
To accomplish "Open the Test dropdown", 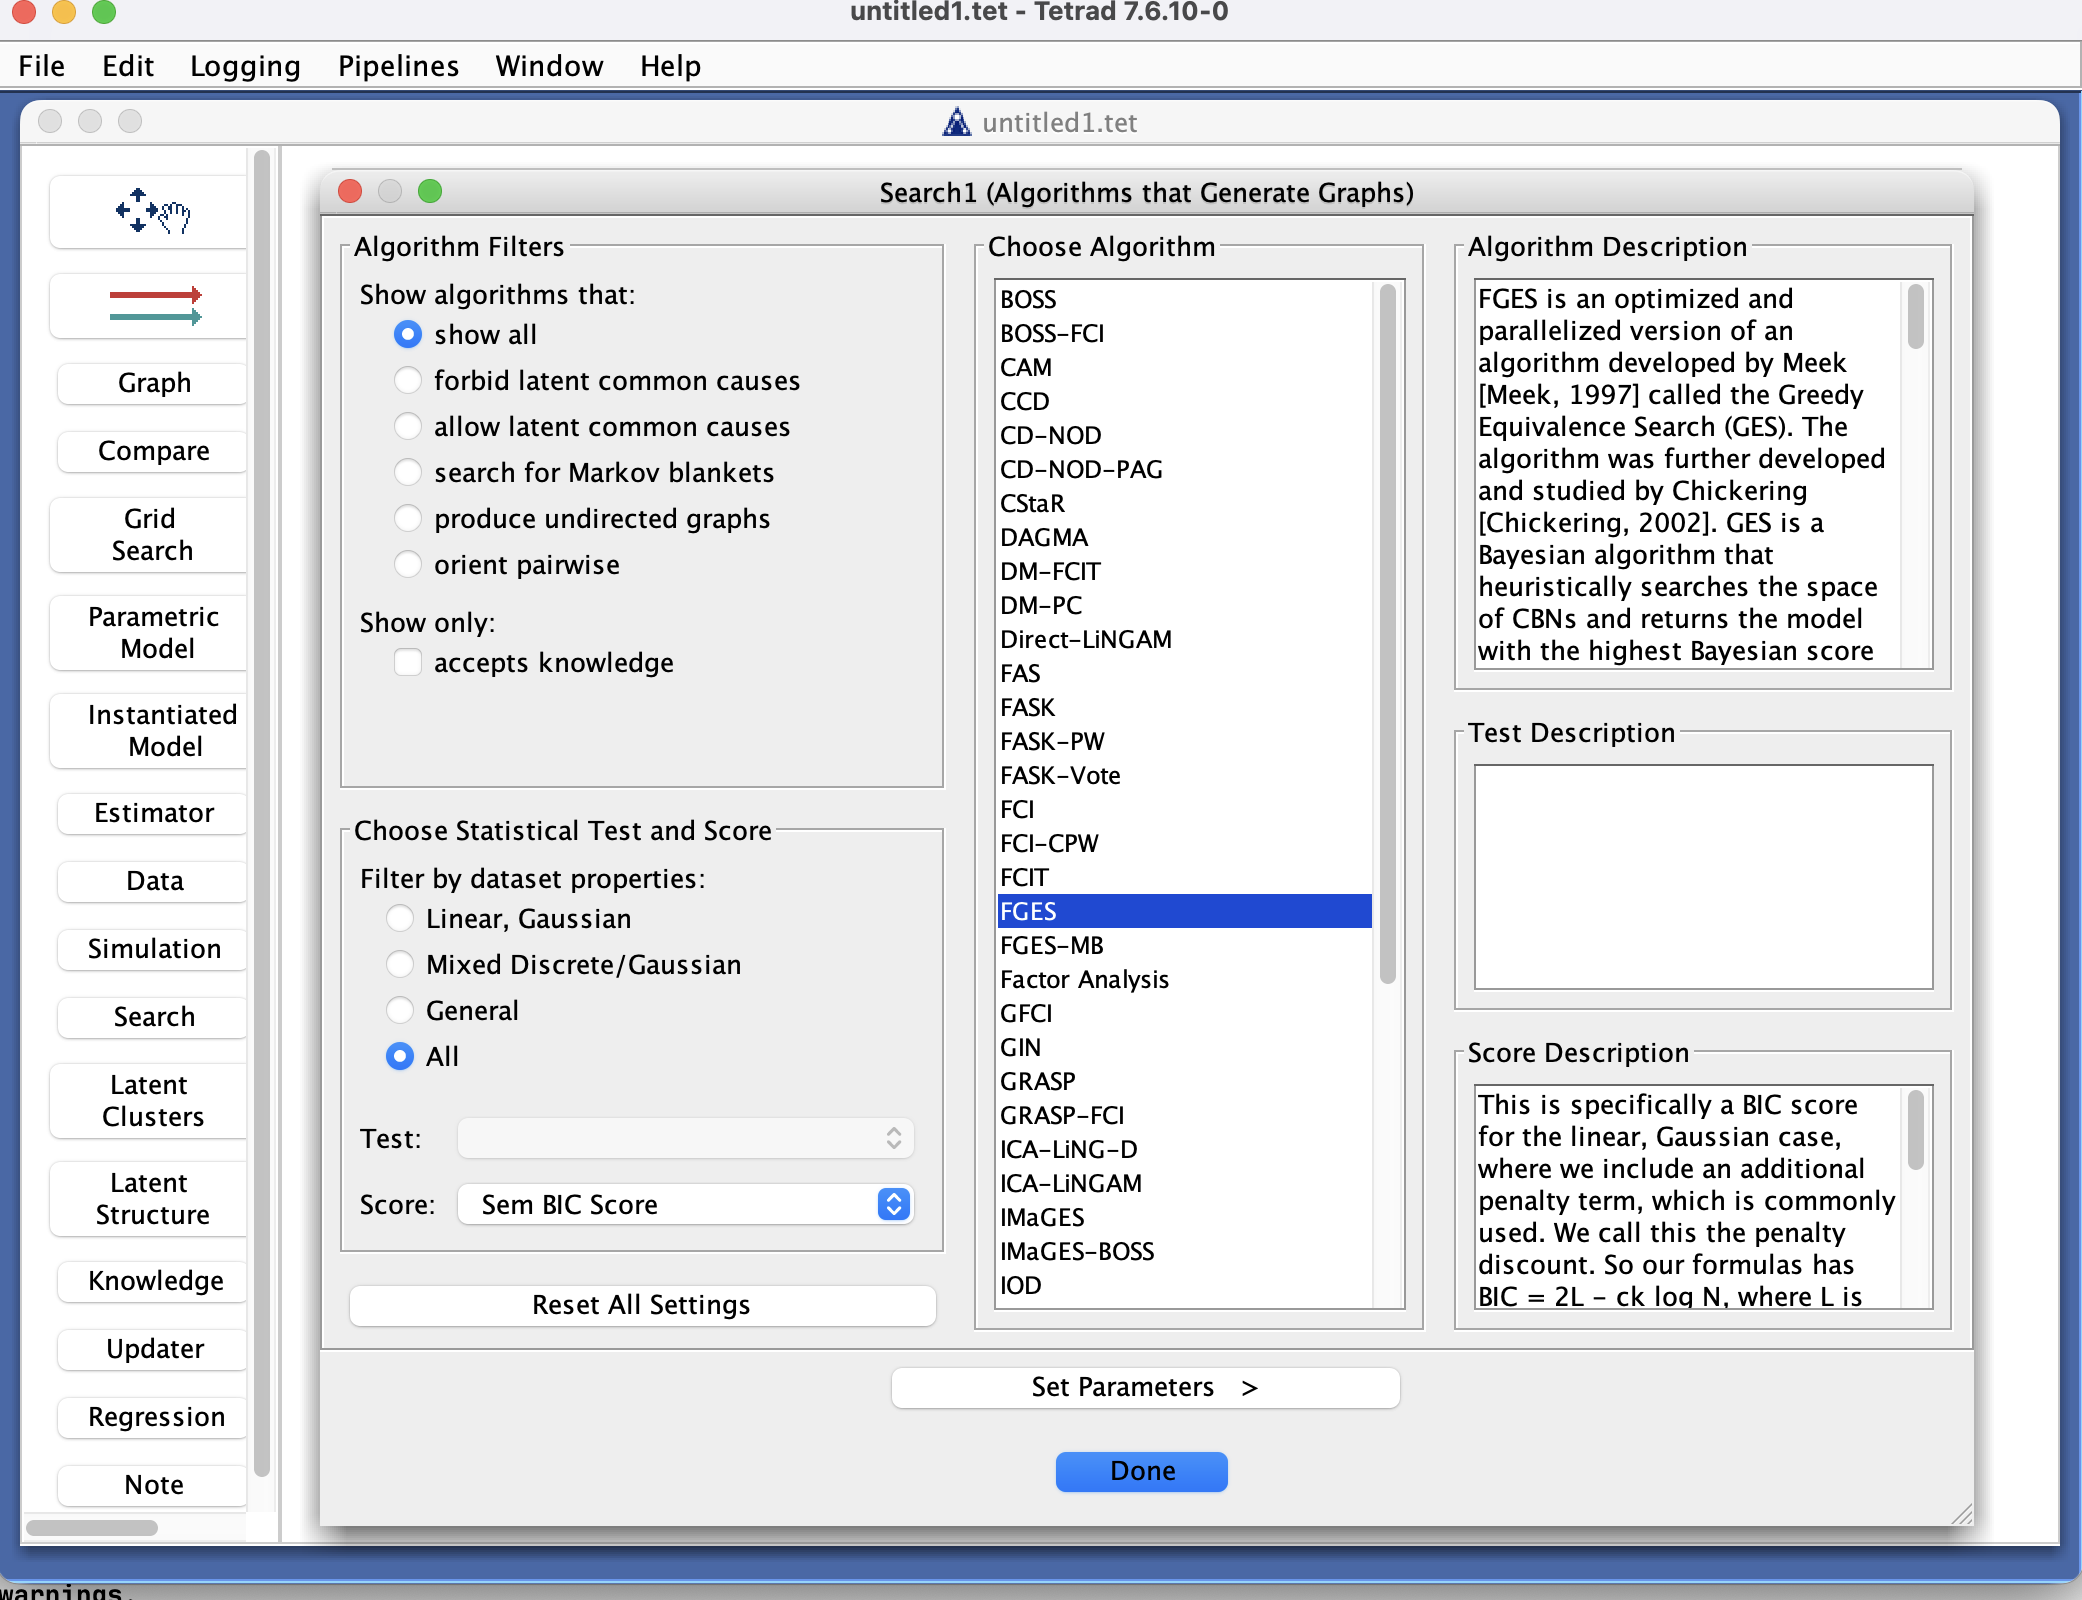I will click(x=685, y=1138).
